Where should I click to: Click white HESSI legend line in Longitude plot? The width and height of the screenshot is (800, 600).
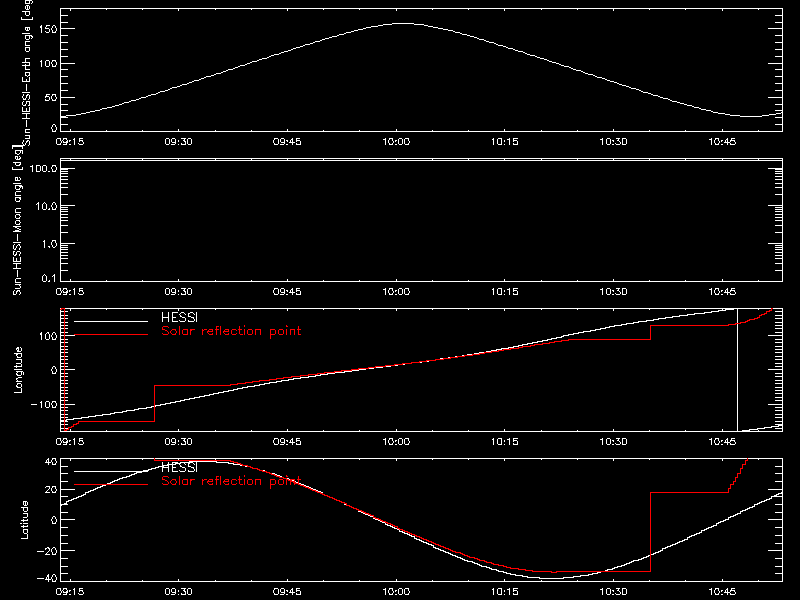pyautogui.click(x=111, y=321)
